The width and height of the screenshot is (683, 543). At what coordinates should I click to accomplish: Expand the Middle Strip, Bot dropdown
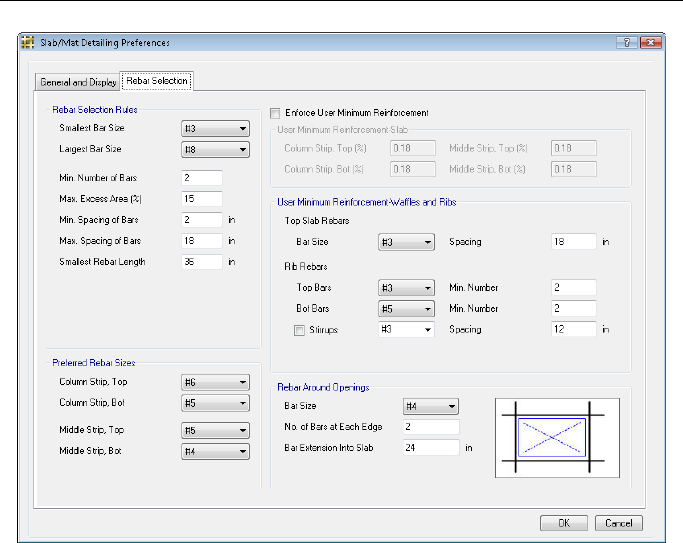(x=214, y=452)
